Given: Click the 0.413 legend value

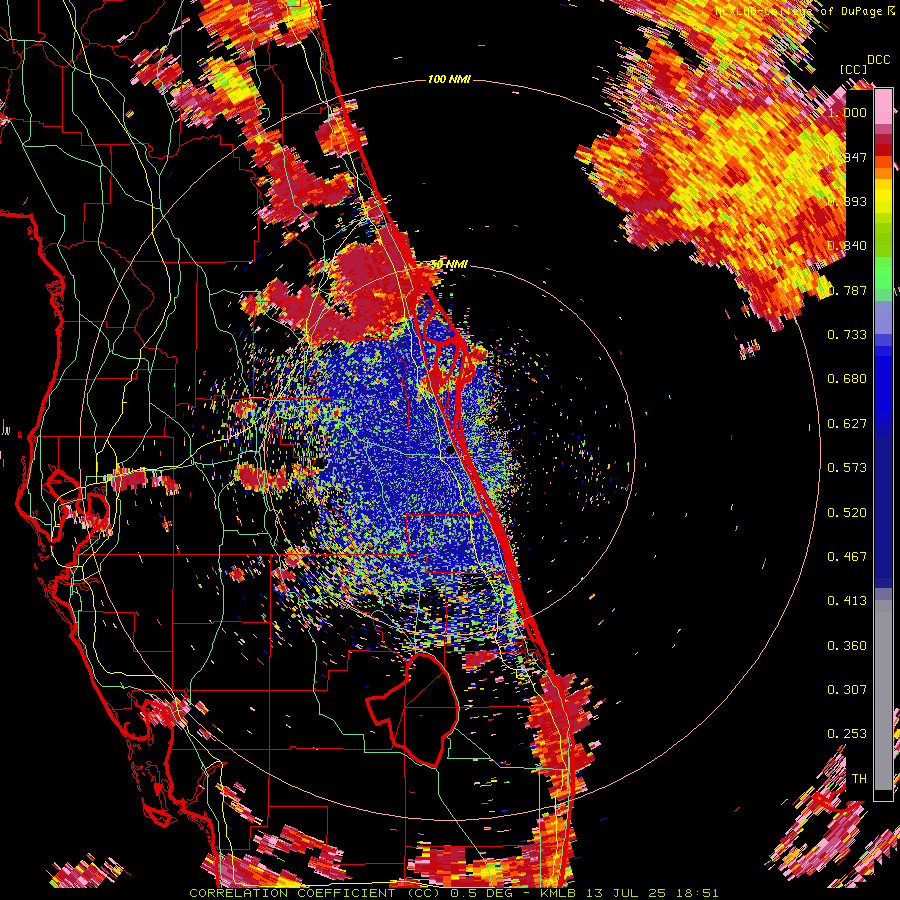Looking at the screenshot, I should tap(847, 601).
